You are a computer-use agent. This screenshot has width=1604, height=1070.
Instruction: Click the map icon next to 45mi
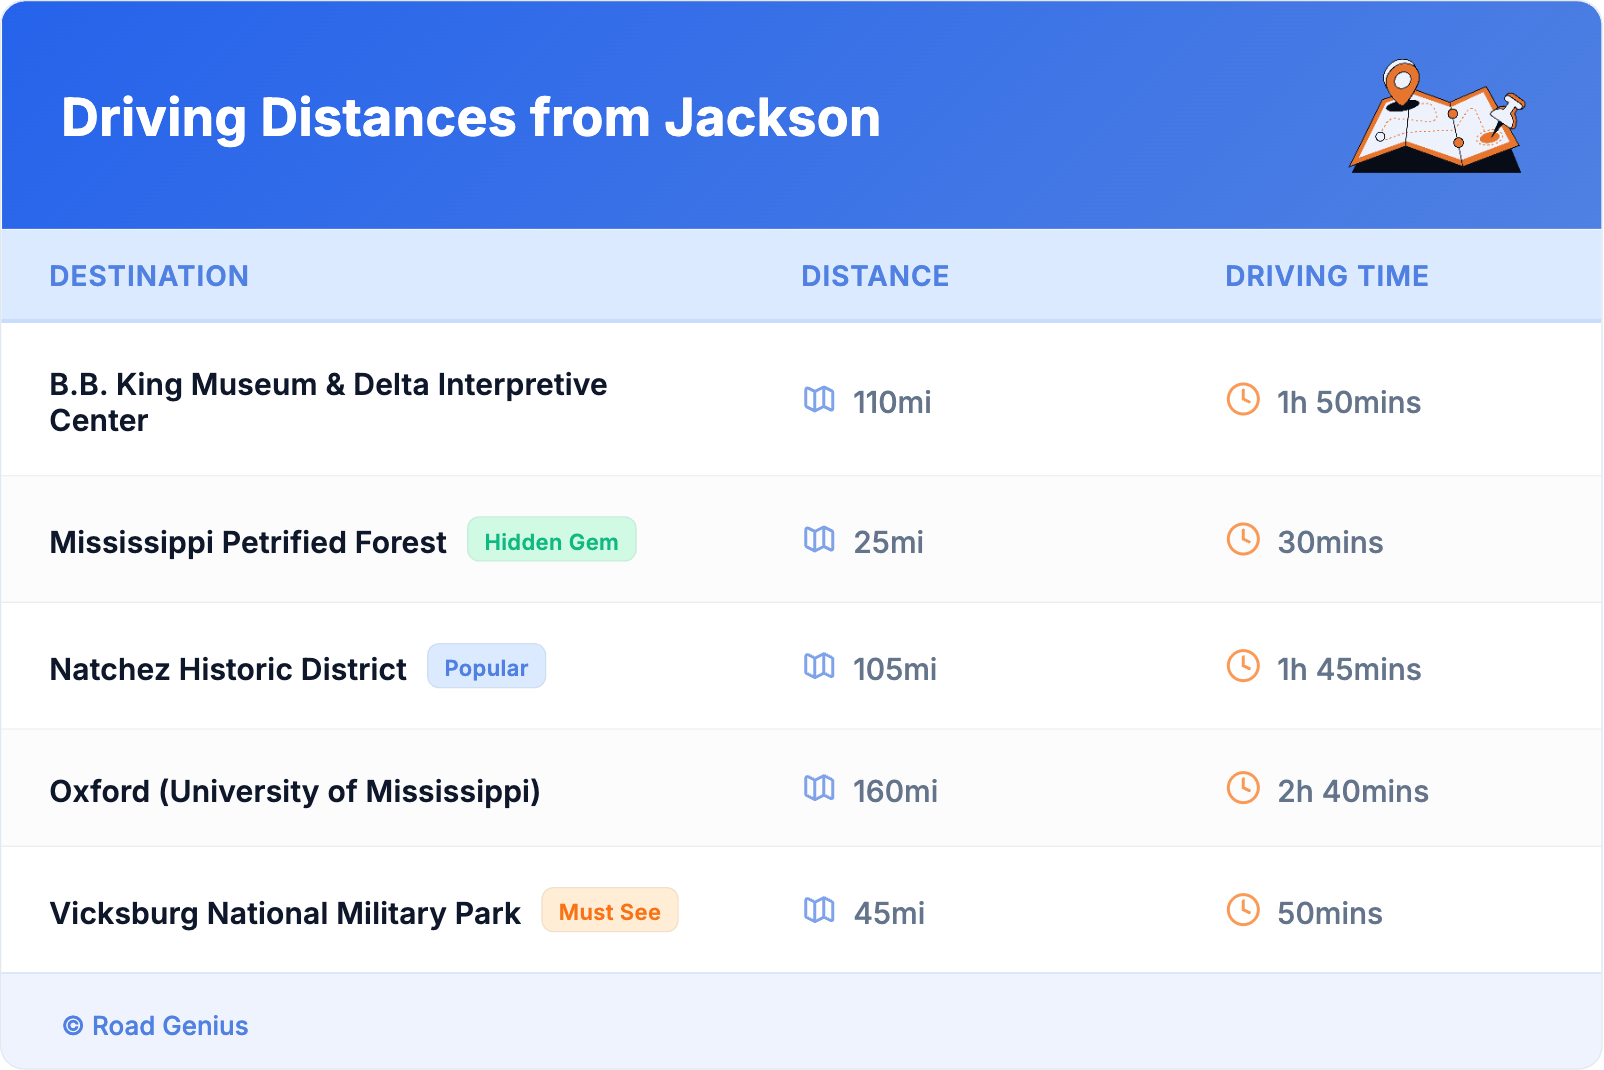tap(819, 911)
